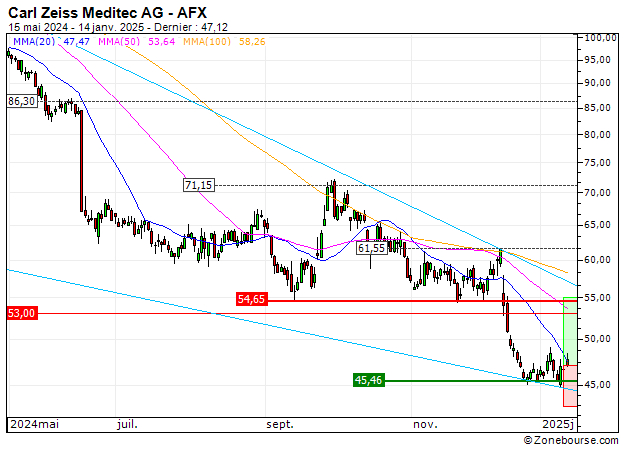Click the sept. time axis label
Image resolution: width=625 pixels, height=450 pixels.
[280, 424]
